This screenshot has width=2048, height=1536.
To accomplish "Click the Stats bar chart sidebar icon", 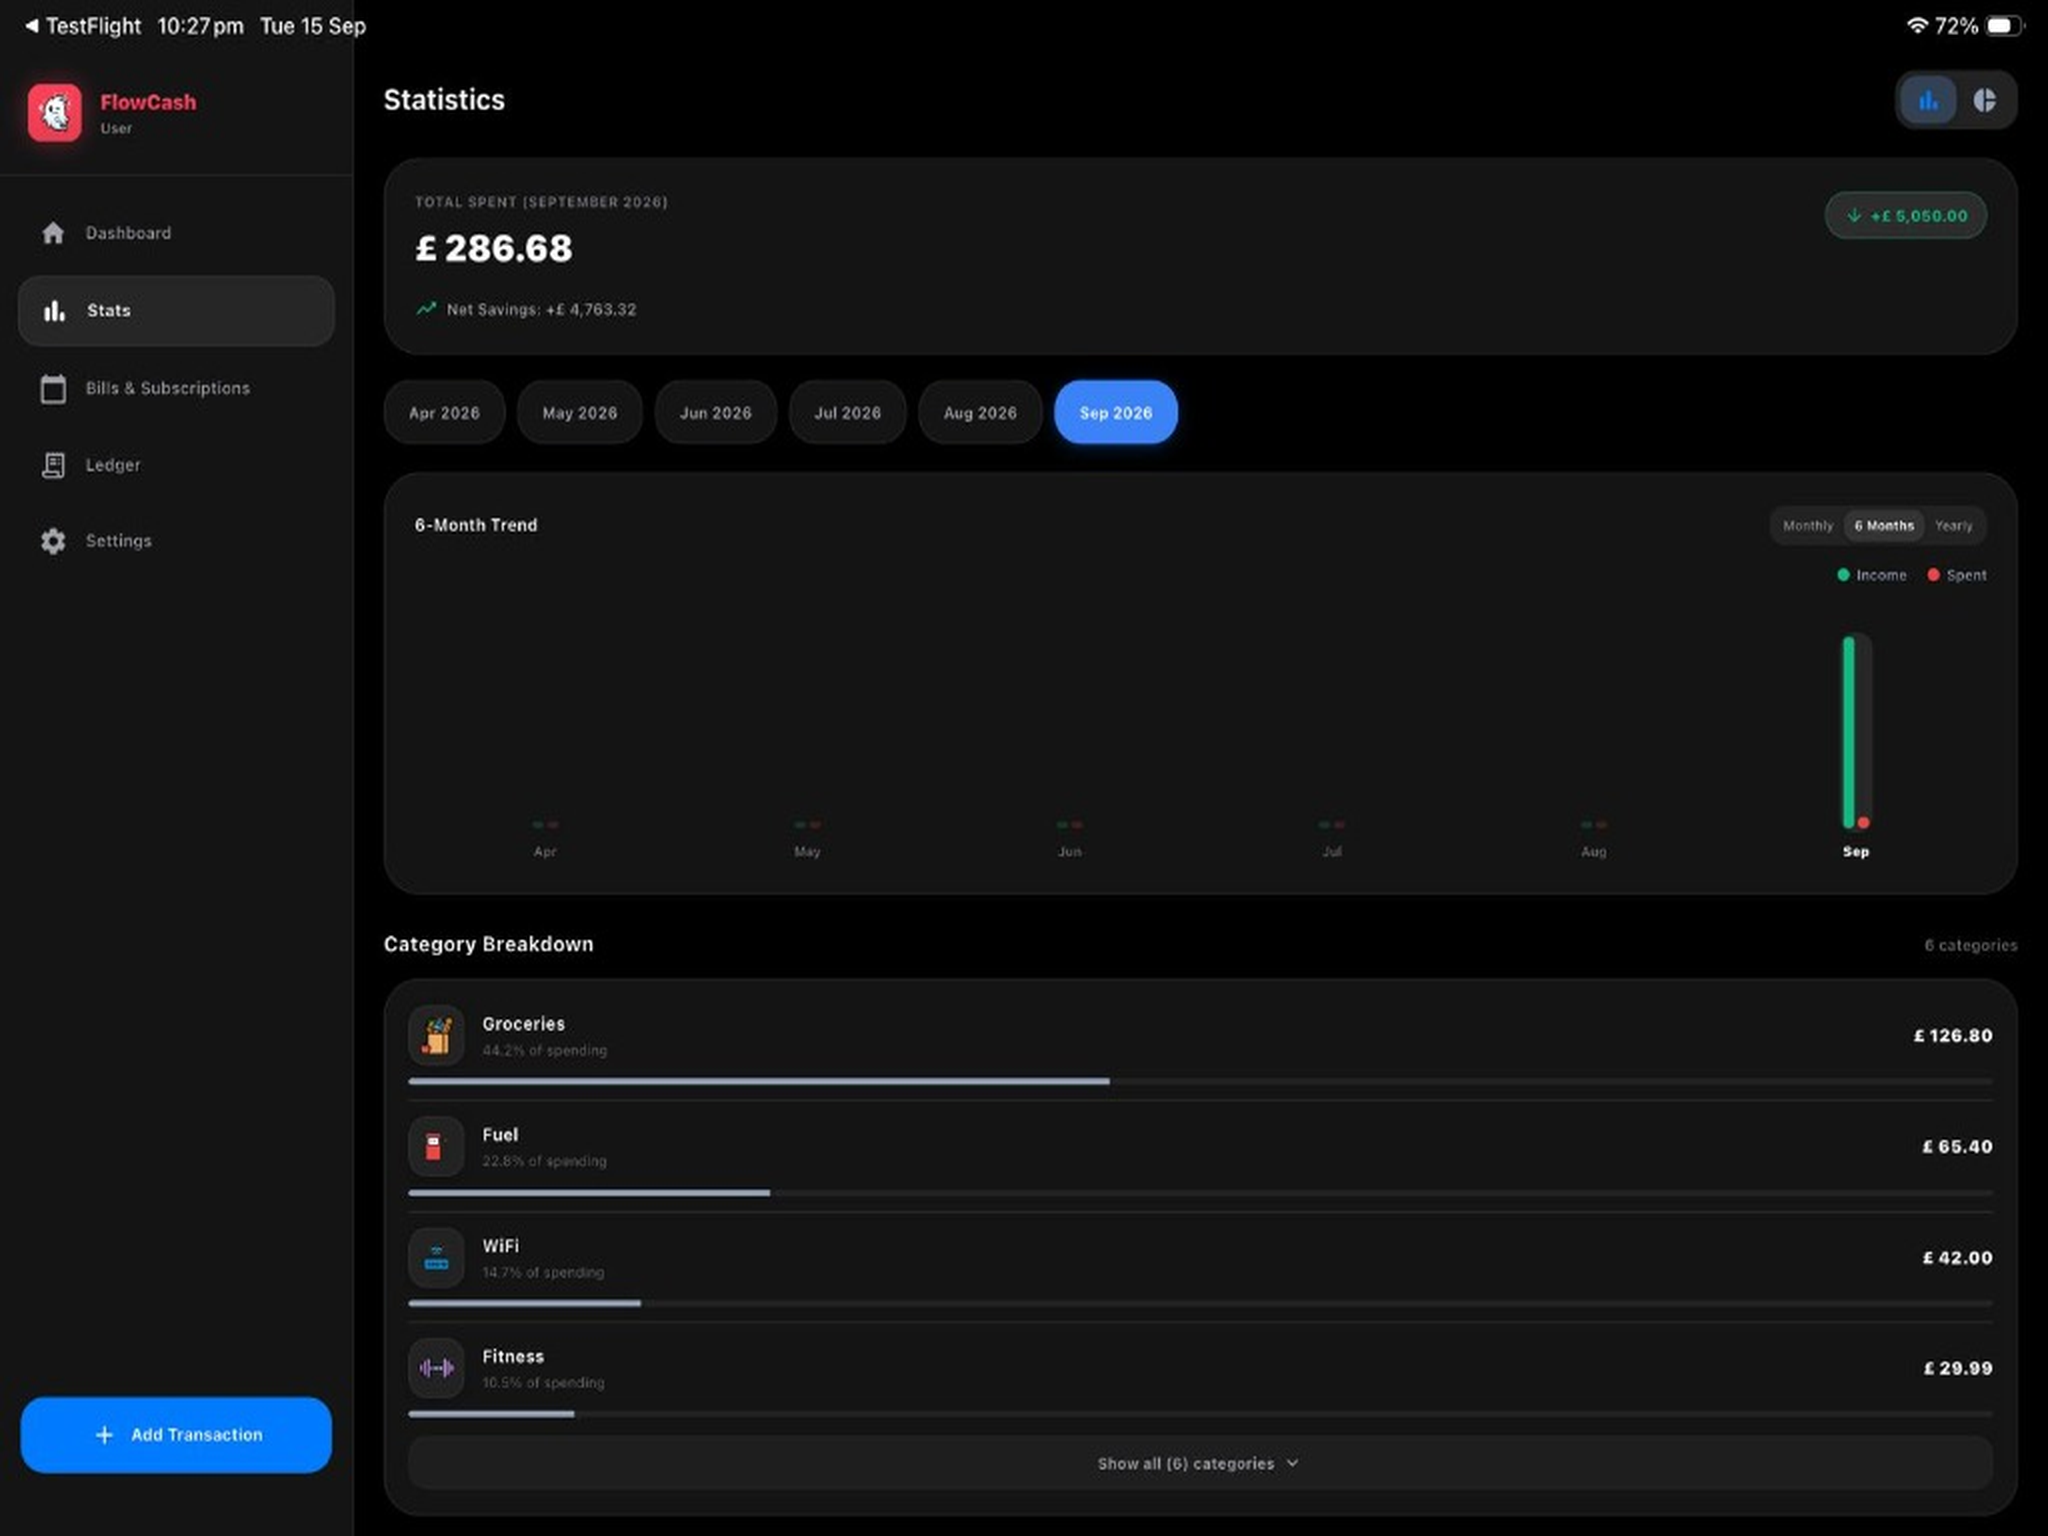I will [54, 311].
